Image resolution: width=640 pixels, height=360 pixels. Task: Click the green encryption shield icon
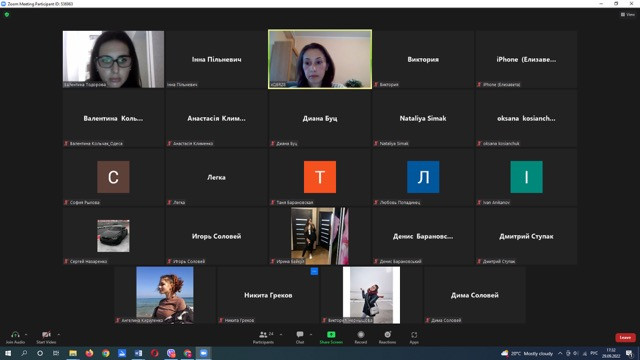pos(7,15)
